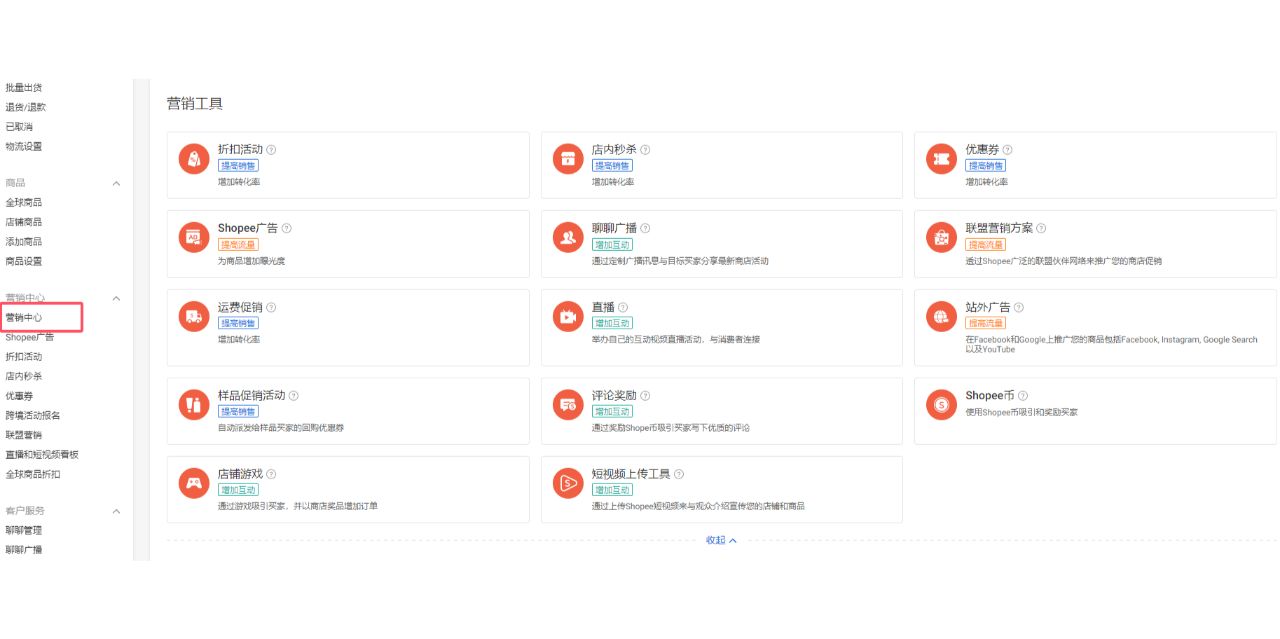This screenshot has height=639, width=1280.
Task: Click help icon next to Shopee广告 card title
Action: (x=287, y=229)
